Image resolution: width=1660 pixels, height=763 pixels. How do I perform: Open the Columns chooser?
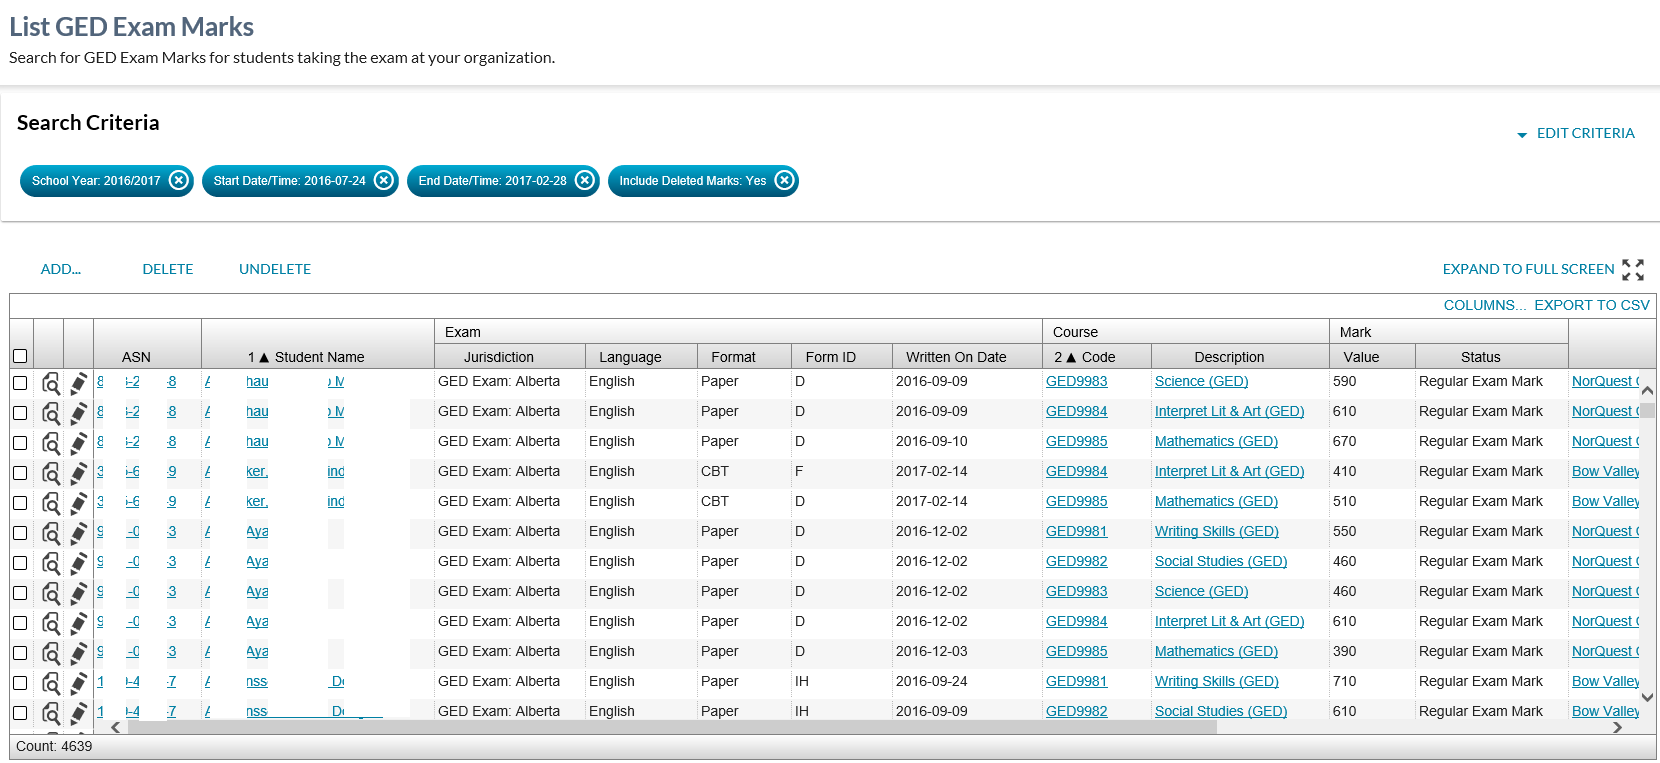1484,305
